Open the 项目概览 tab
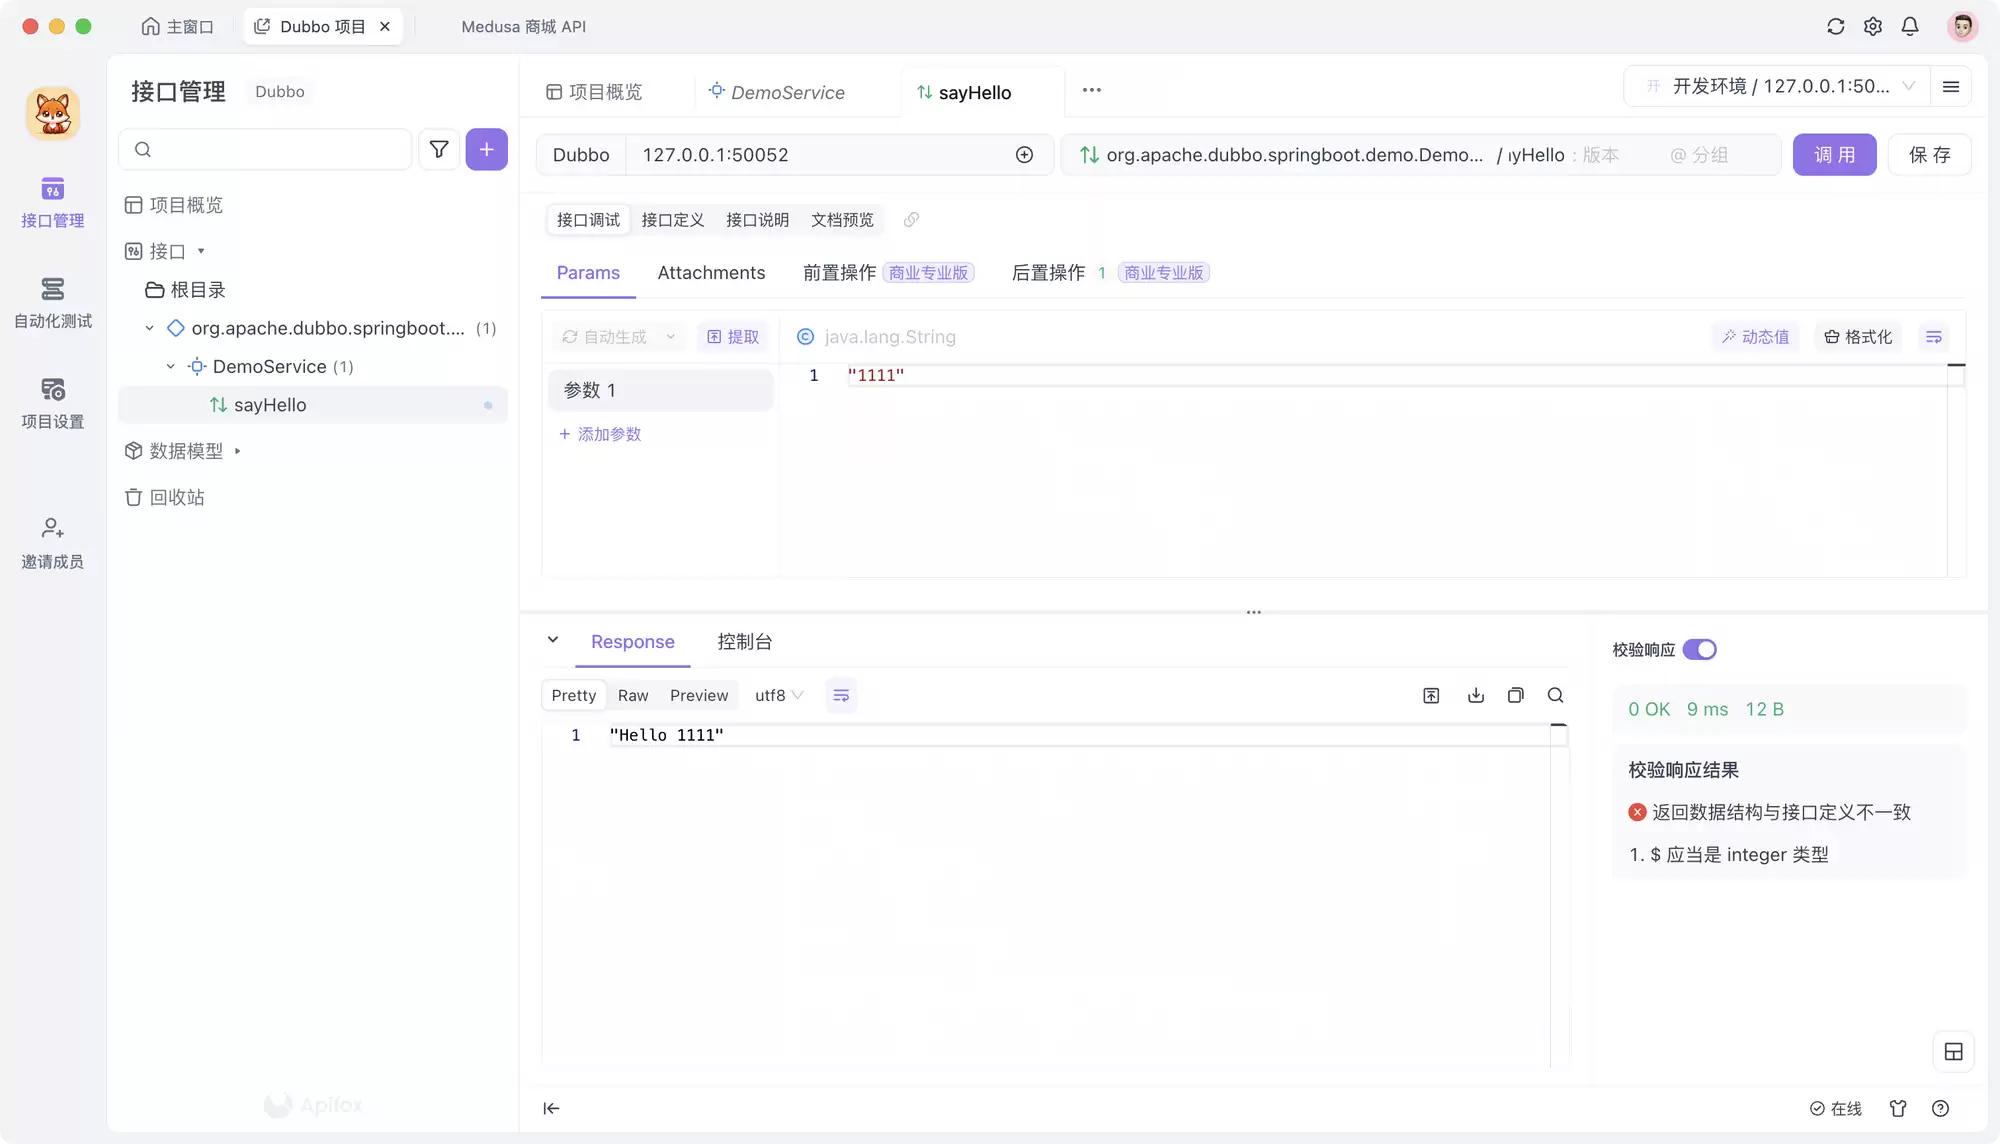2000x1144 pixels. pyautogui.click(x=594, y=92)
